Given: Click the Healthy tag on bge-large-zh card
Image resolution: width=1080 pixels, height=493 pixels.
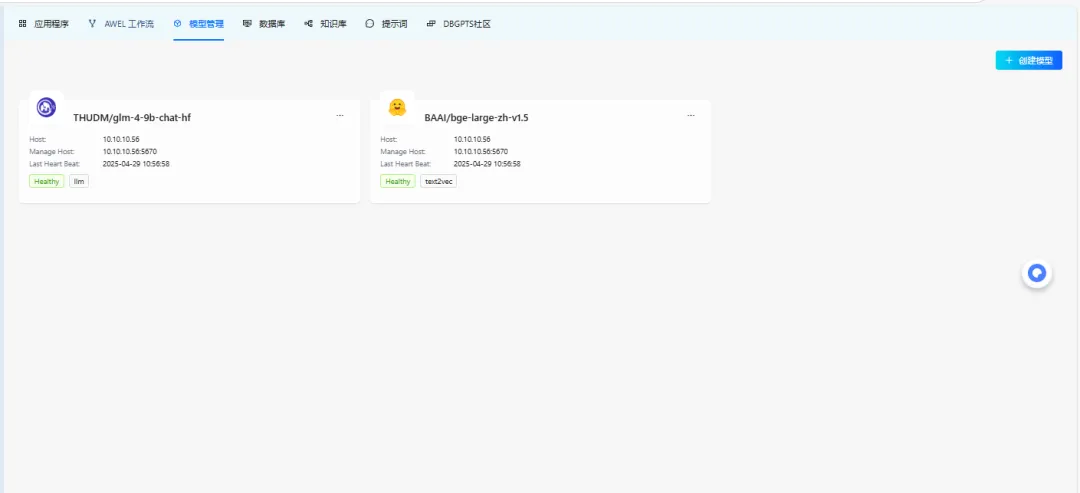Looking at the screenshot, I should pyautogui.click(x=398, y=182).
